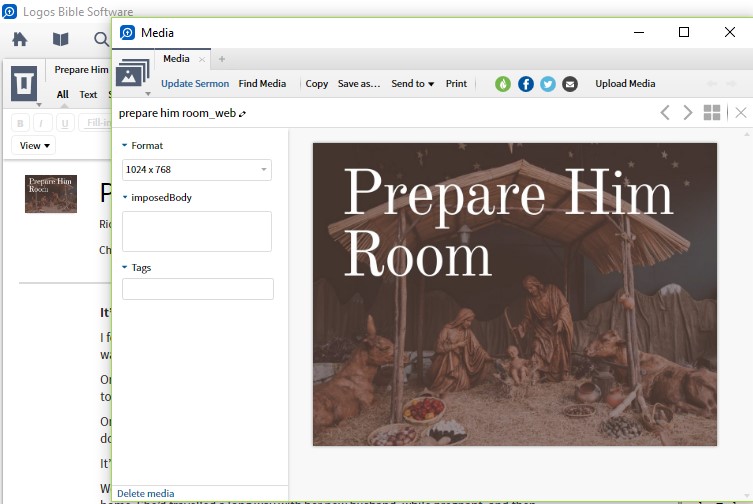Click Update Sermon

(195, 84)
